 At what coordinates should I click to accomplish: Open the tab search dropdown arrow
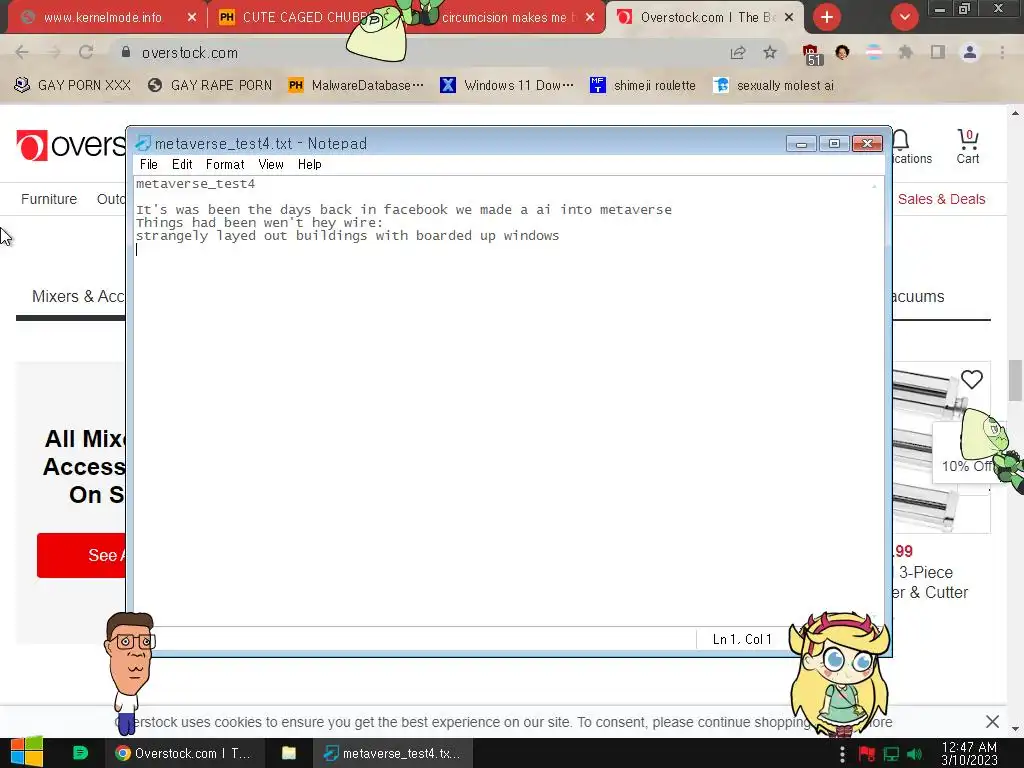click(x=904, y=17)
